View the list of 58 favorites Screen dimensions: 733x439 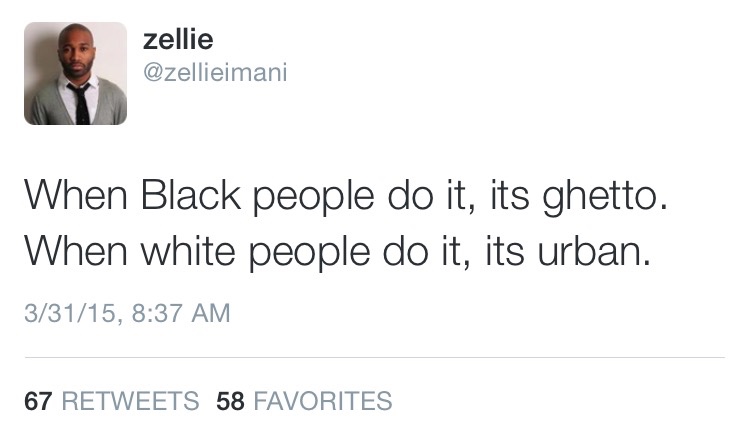(304, 402)
